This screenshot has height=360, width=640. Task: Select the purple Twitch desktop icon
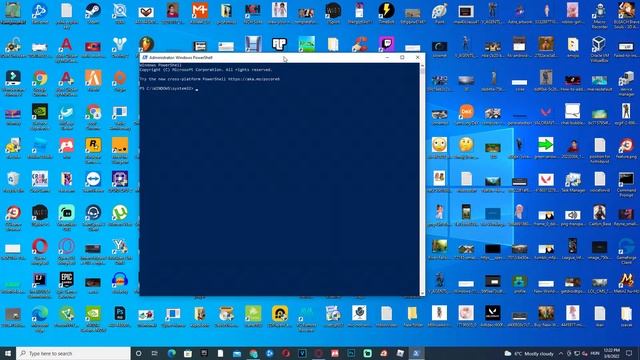click(386, 44)
